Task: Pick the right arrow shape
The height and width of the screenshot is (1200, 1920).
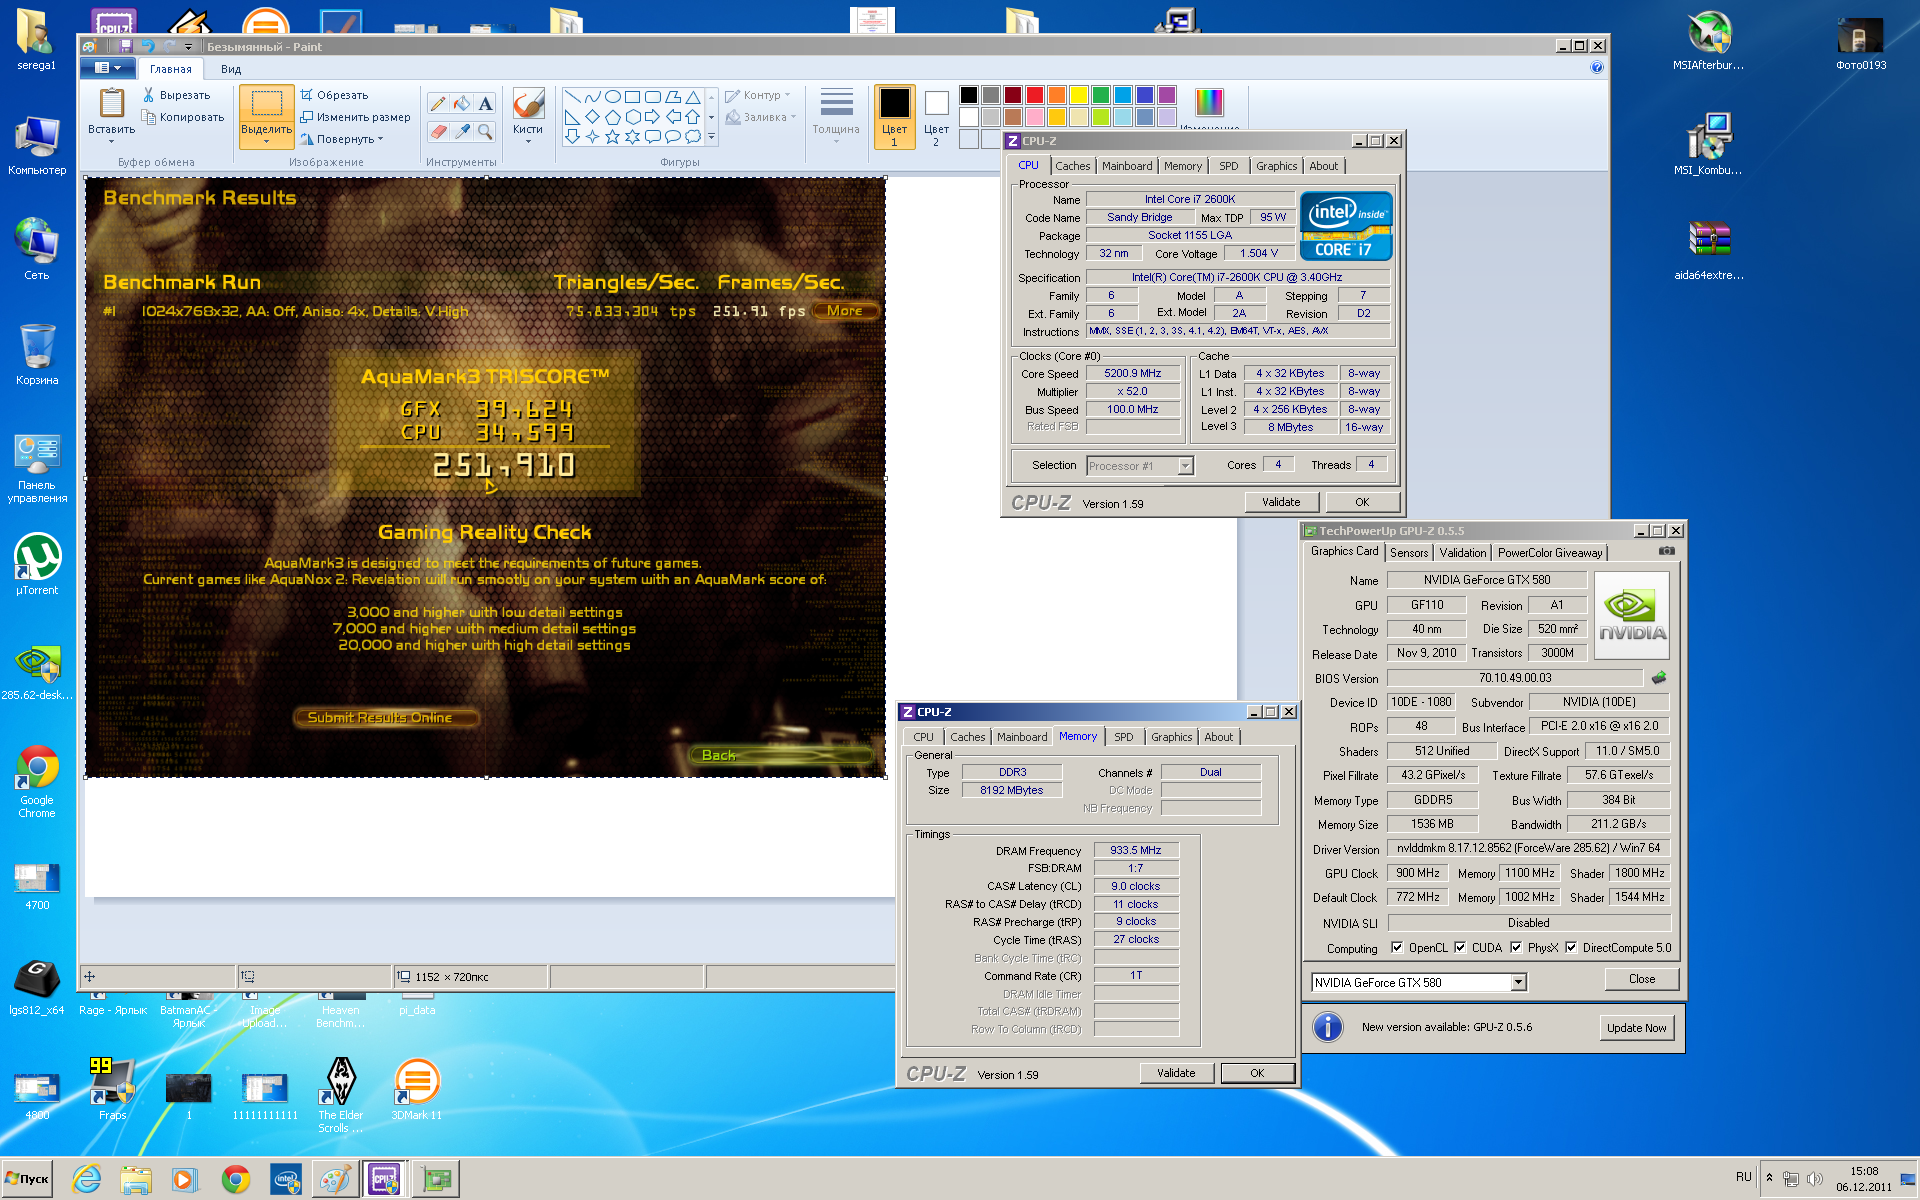Action: point(652,117)
